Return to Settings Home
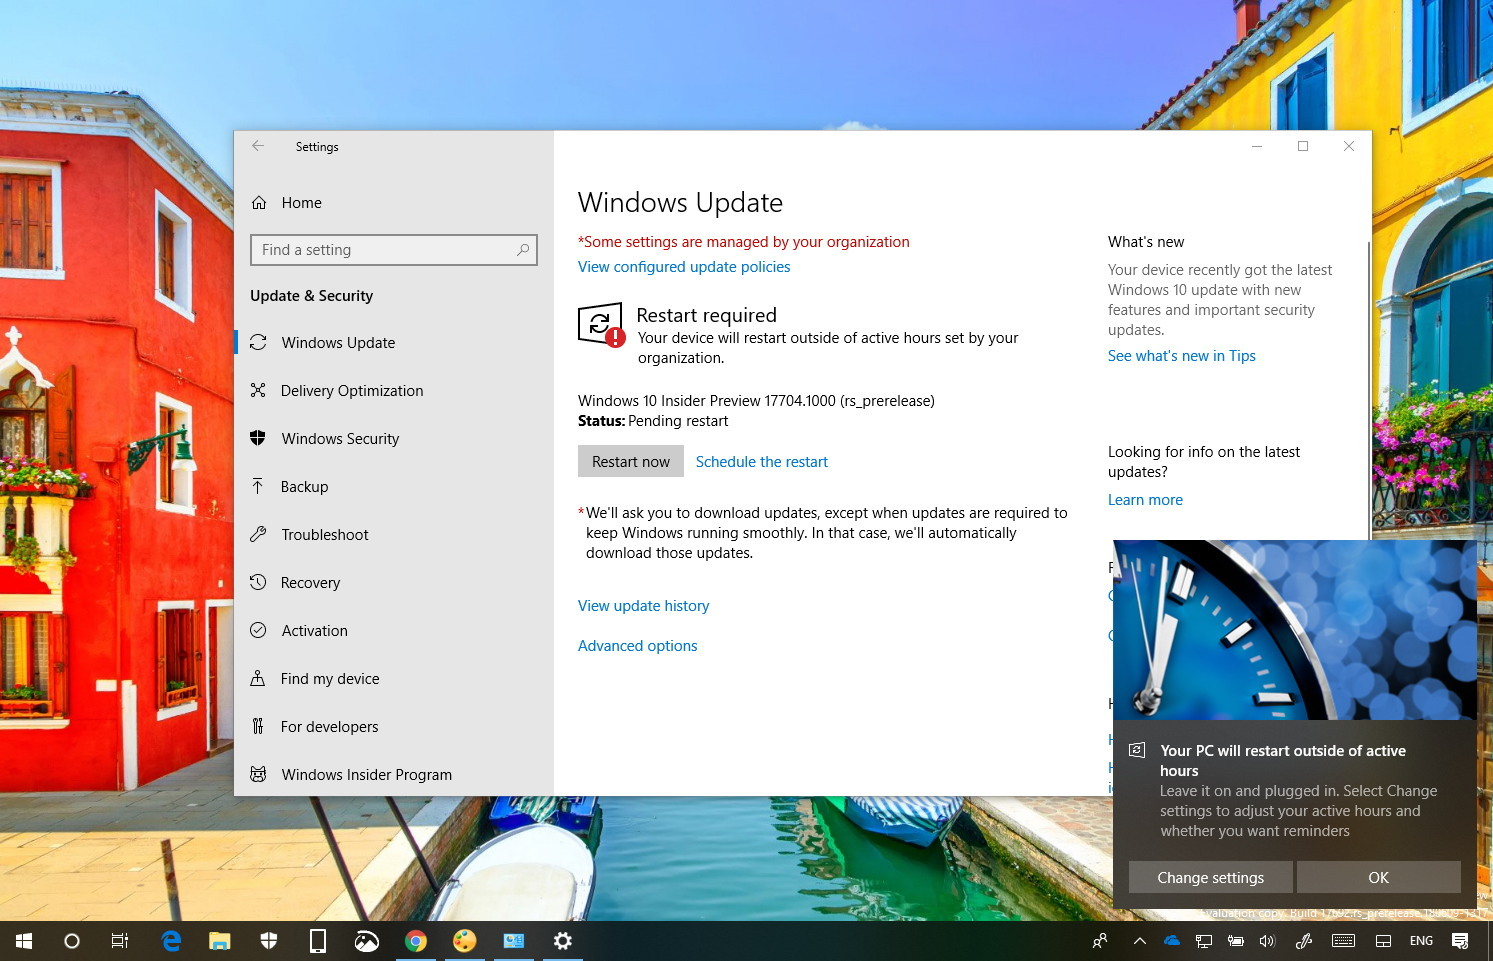Viewport: 1493px width, 961px height. (300, 202)
